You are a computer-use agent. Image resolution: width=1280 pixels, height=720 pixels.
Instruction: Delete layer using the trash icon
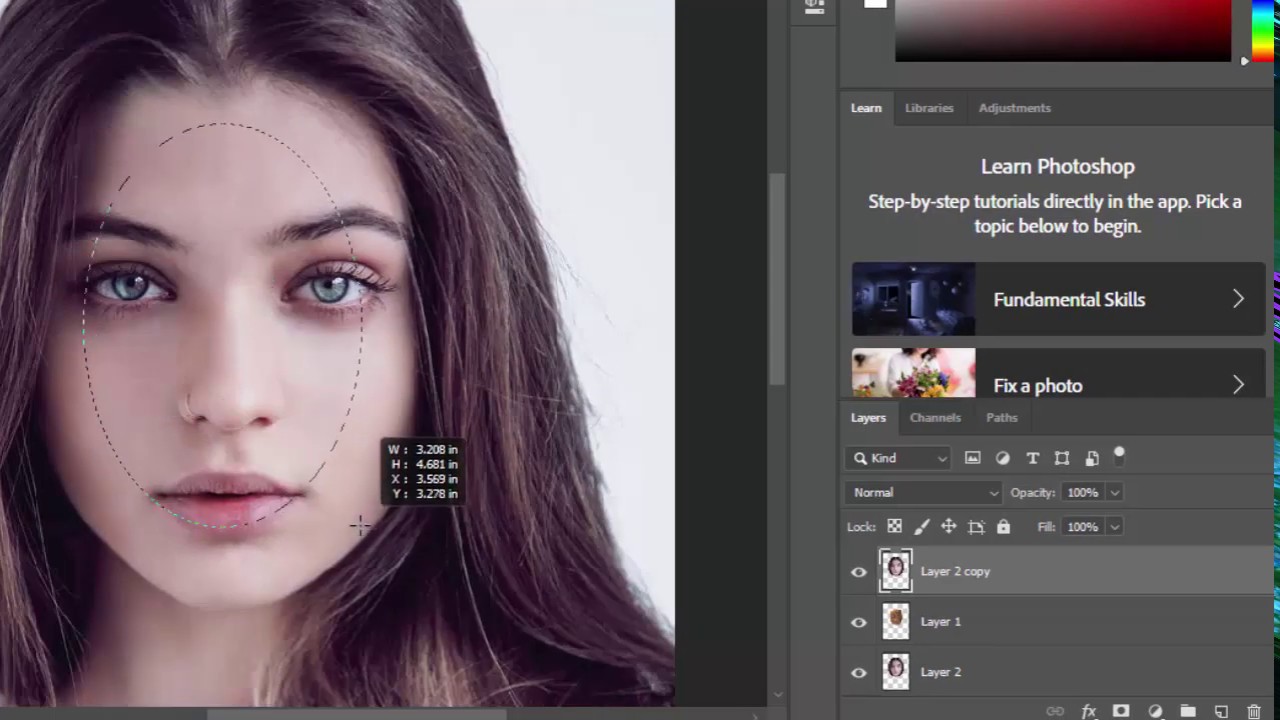pos(1254,711)
